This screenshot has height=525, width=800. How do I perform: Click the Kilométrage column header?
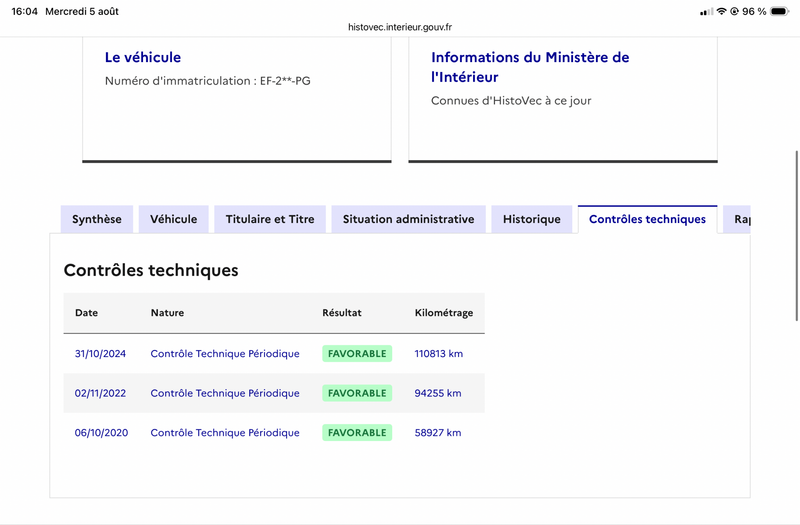click(x=444, y=313)
